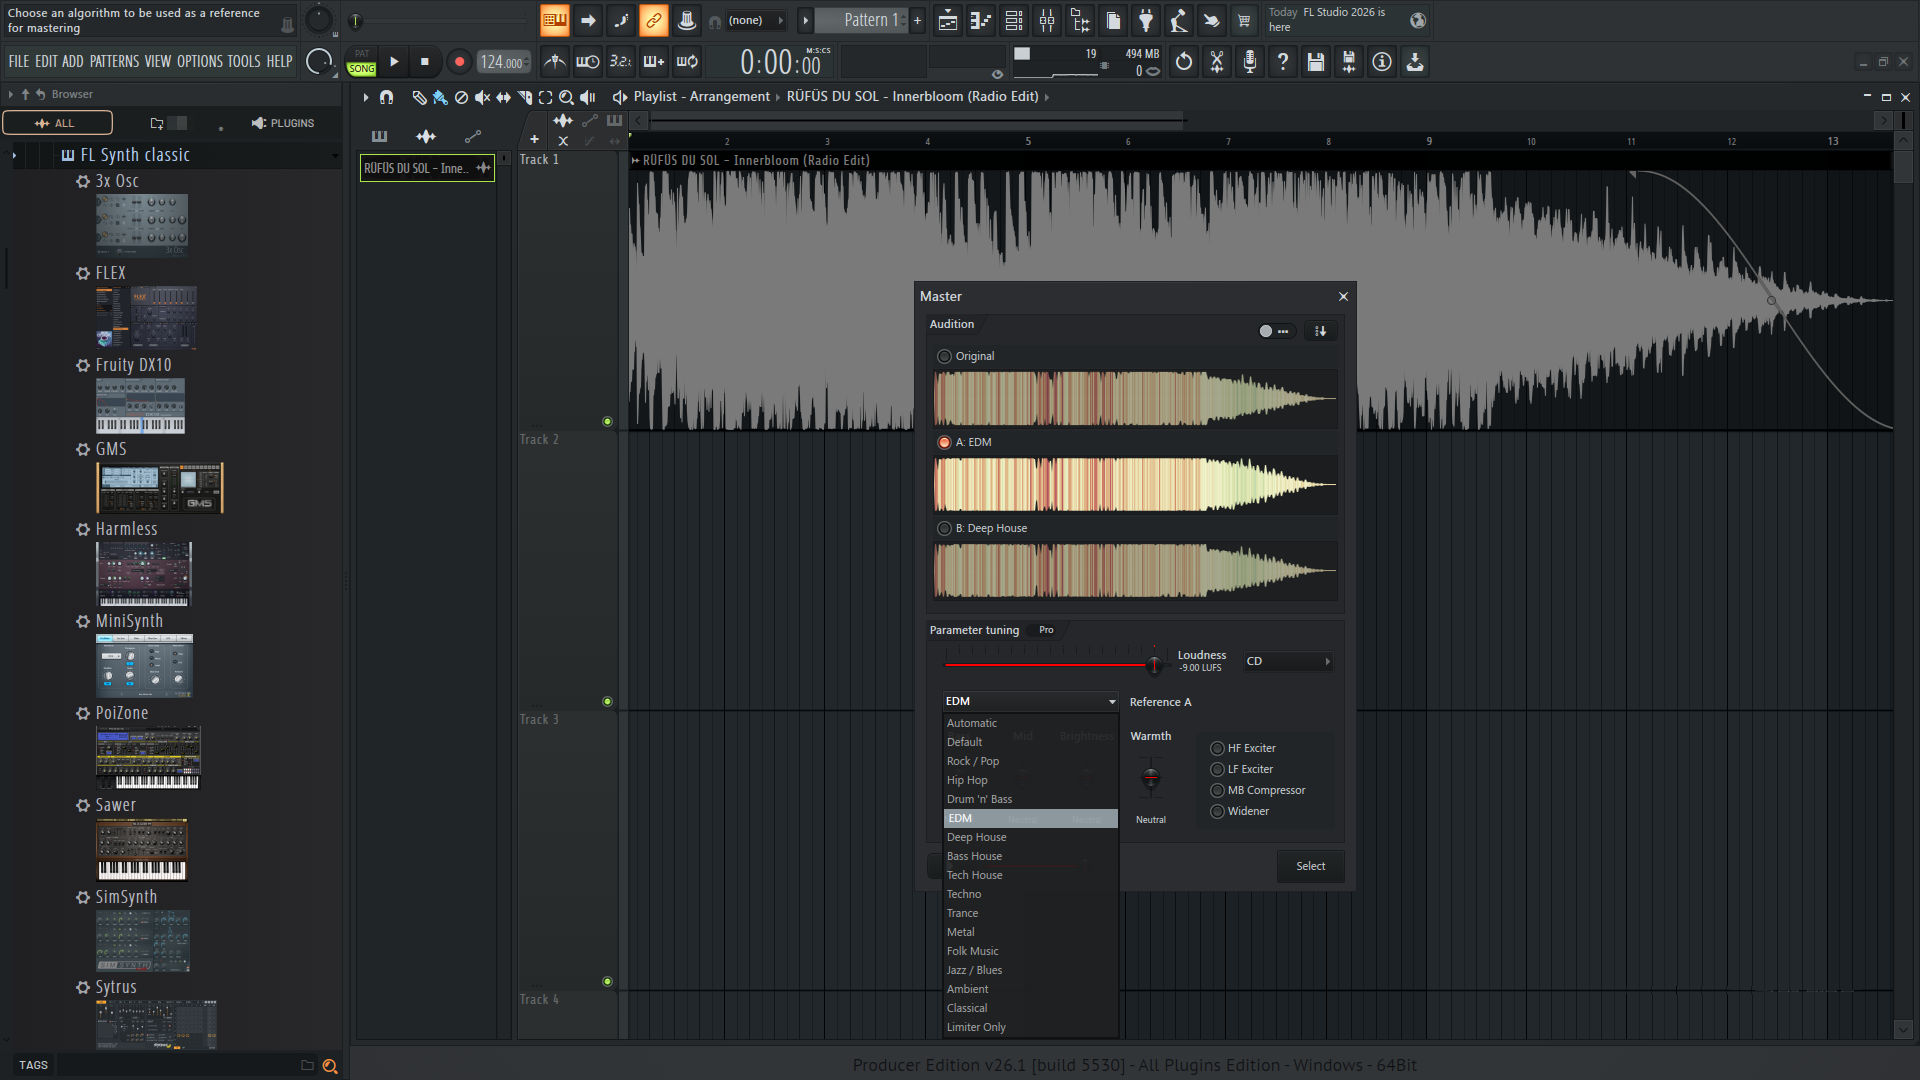Click the Play transport button

coord(394,62)
